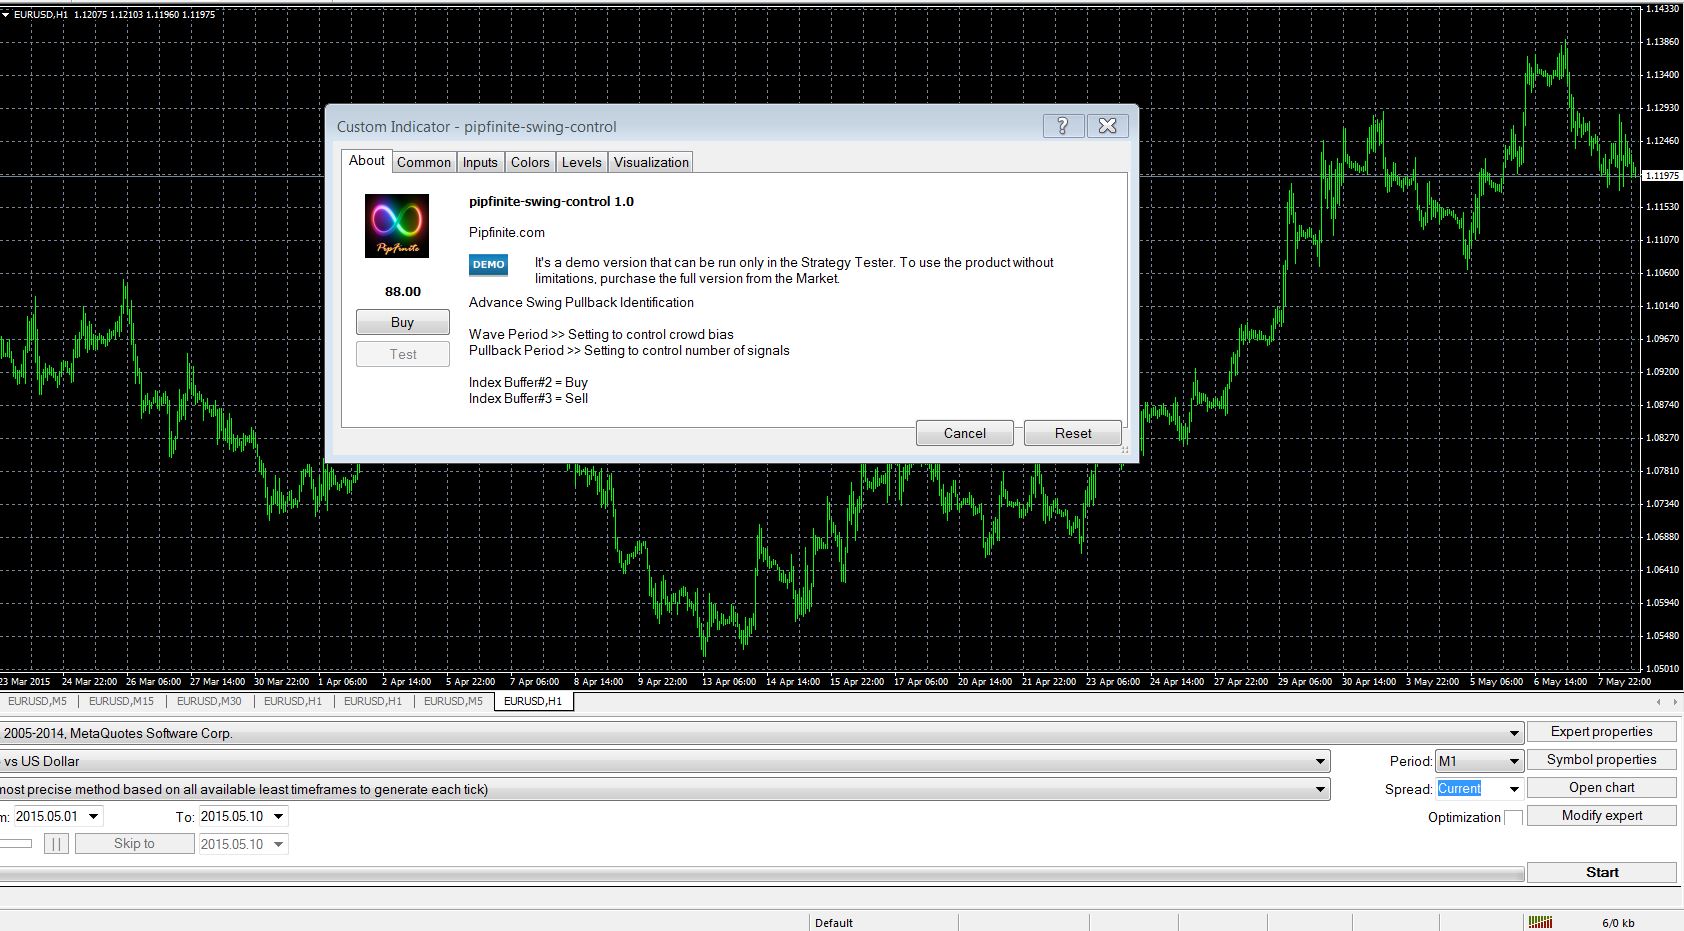This screenshot has height=931, width=1684.
Task: Open the Spread dropdown showing Current
Action: [1513, 789]
